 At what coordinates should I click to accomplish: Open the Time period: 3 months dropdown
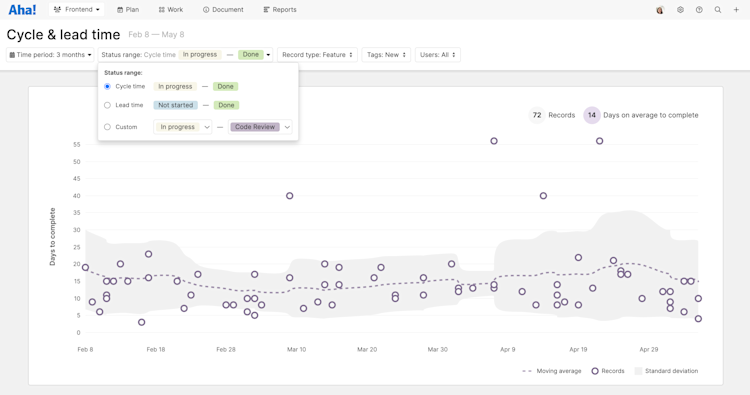tap(50, 55)
